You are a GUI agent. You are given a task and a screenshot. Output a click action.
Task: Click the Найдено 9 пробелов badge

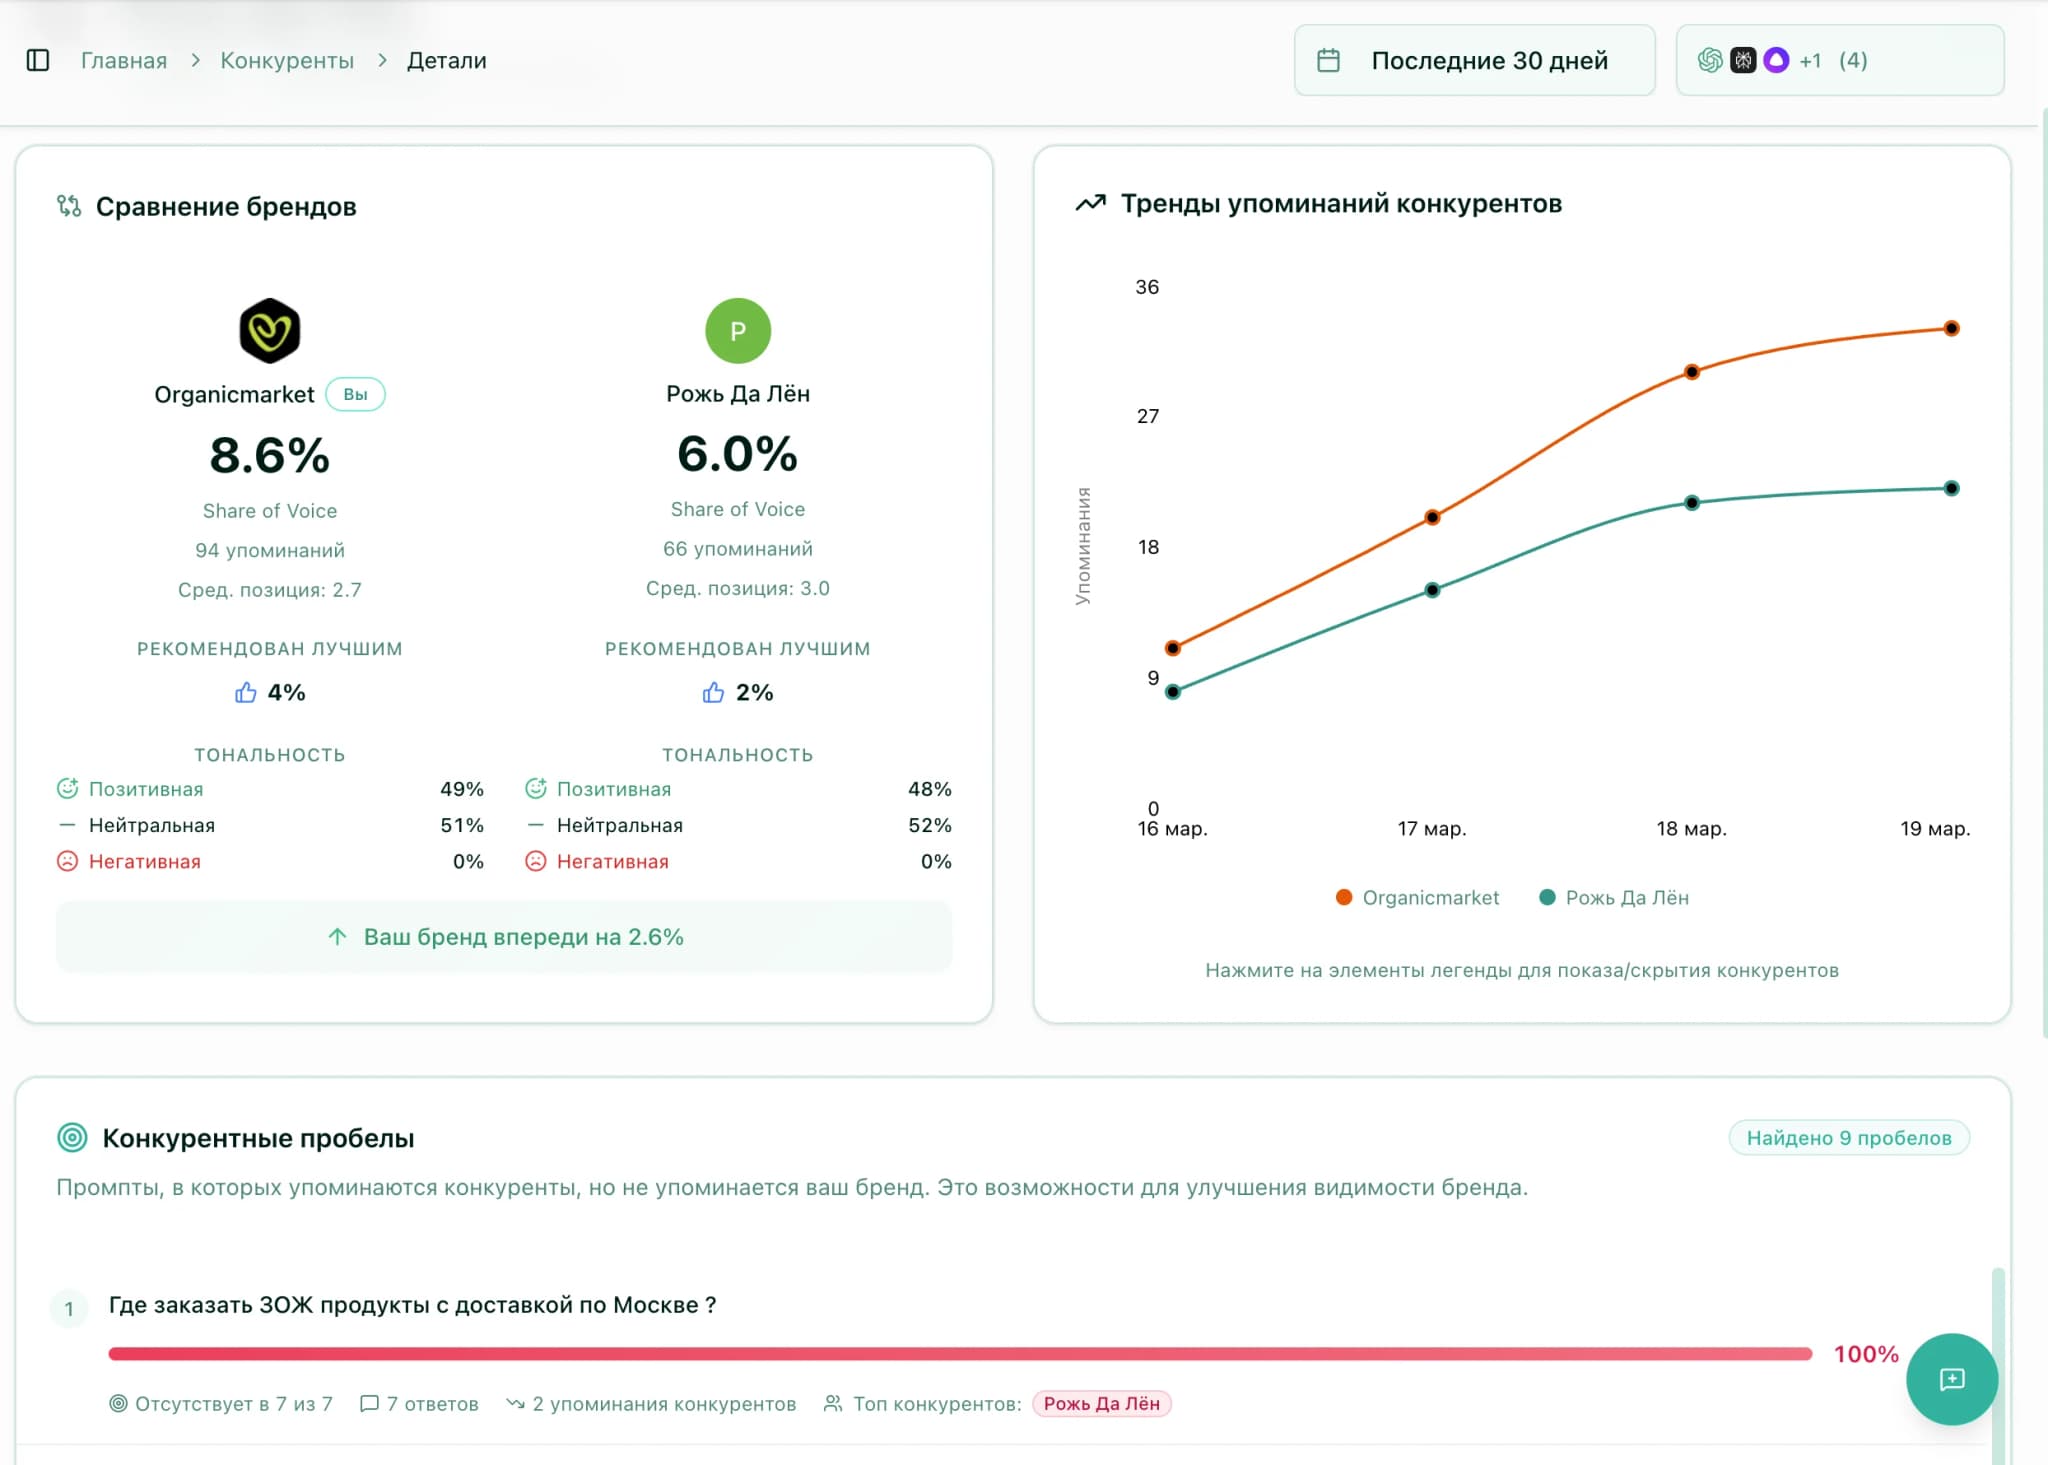pyautogui.click(x=1848, y=1137)
